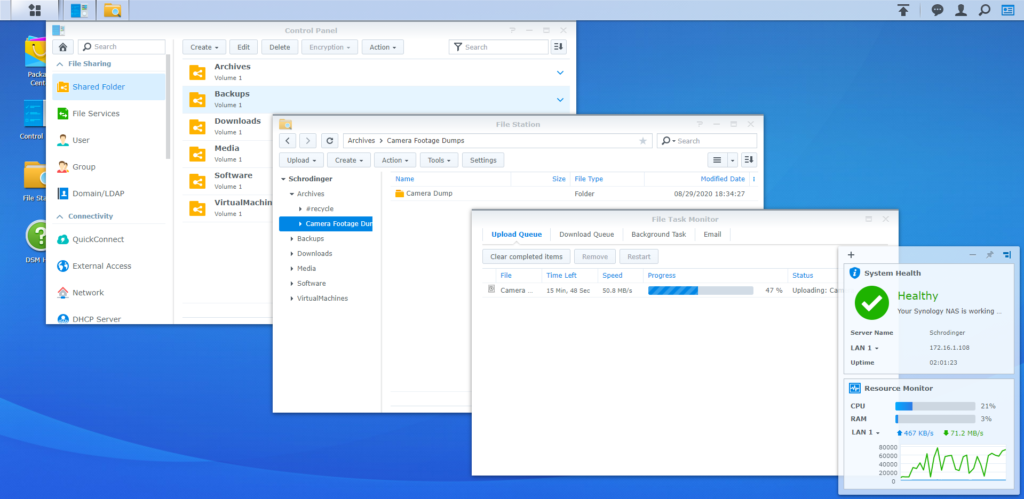Open the user options icon
This screenshot has width=1024, height=499.
pyautogui.click(x=961, y=10)
